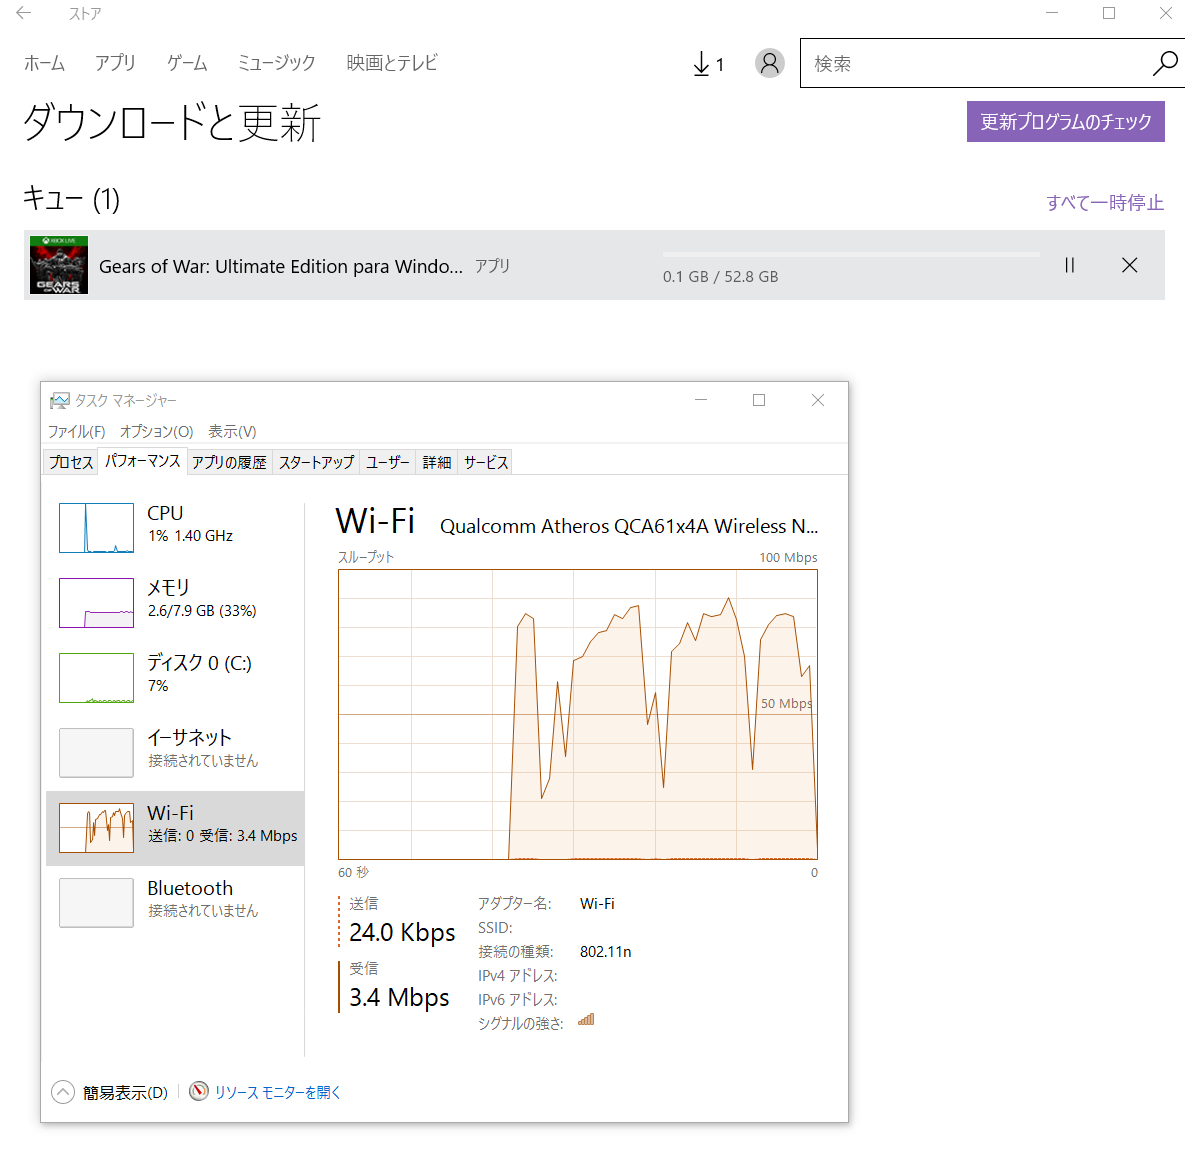The height and width of the screenshot is (1151, 1185).
Task: Switch to the スタートアップ tab
Action: coord(316,463)
